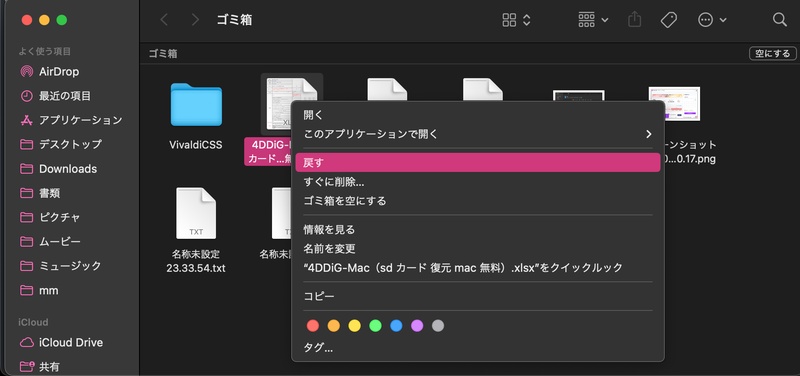Click the iCloud sidebar heading
Viewport: 800px width, 376px height.
(33, 322)
